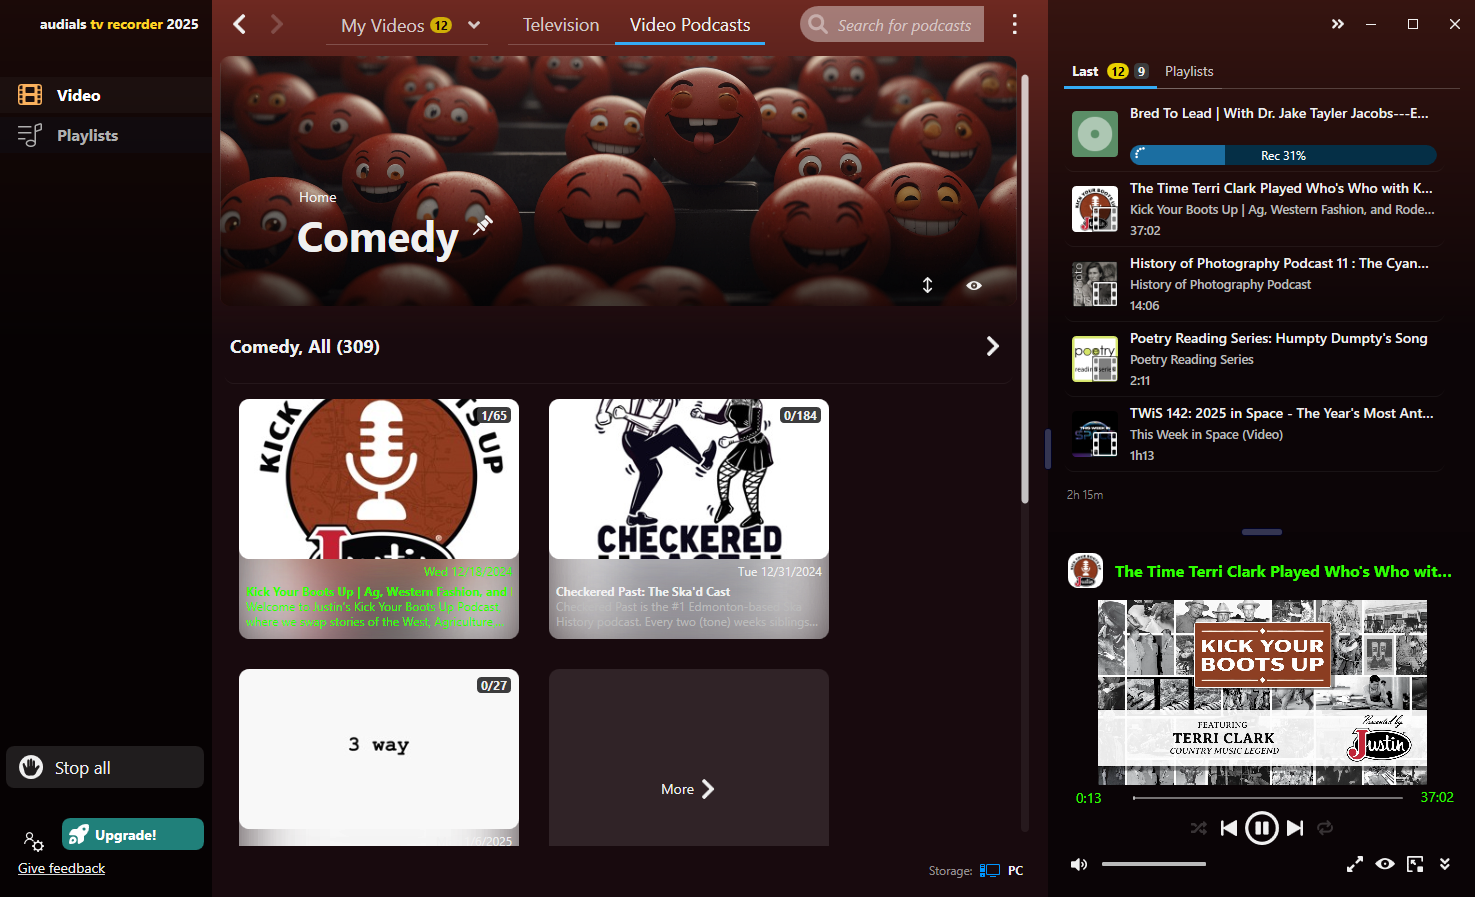Click the PC storage monitor icon
1475x897 pixels.
[x=989, y=870]
